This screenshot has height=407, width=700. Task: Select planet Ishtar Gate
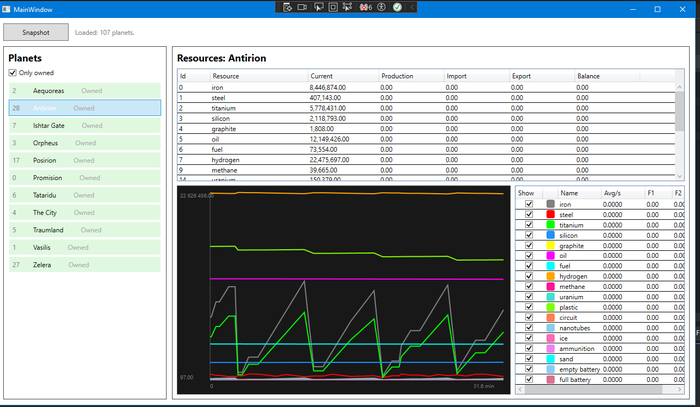click(x=85, y=125)
